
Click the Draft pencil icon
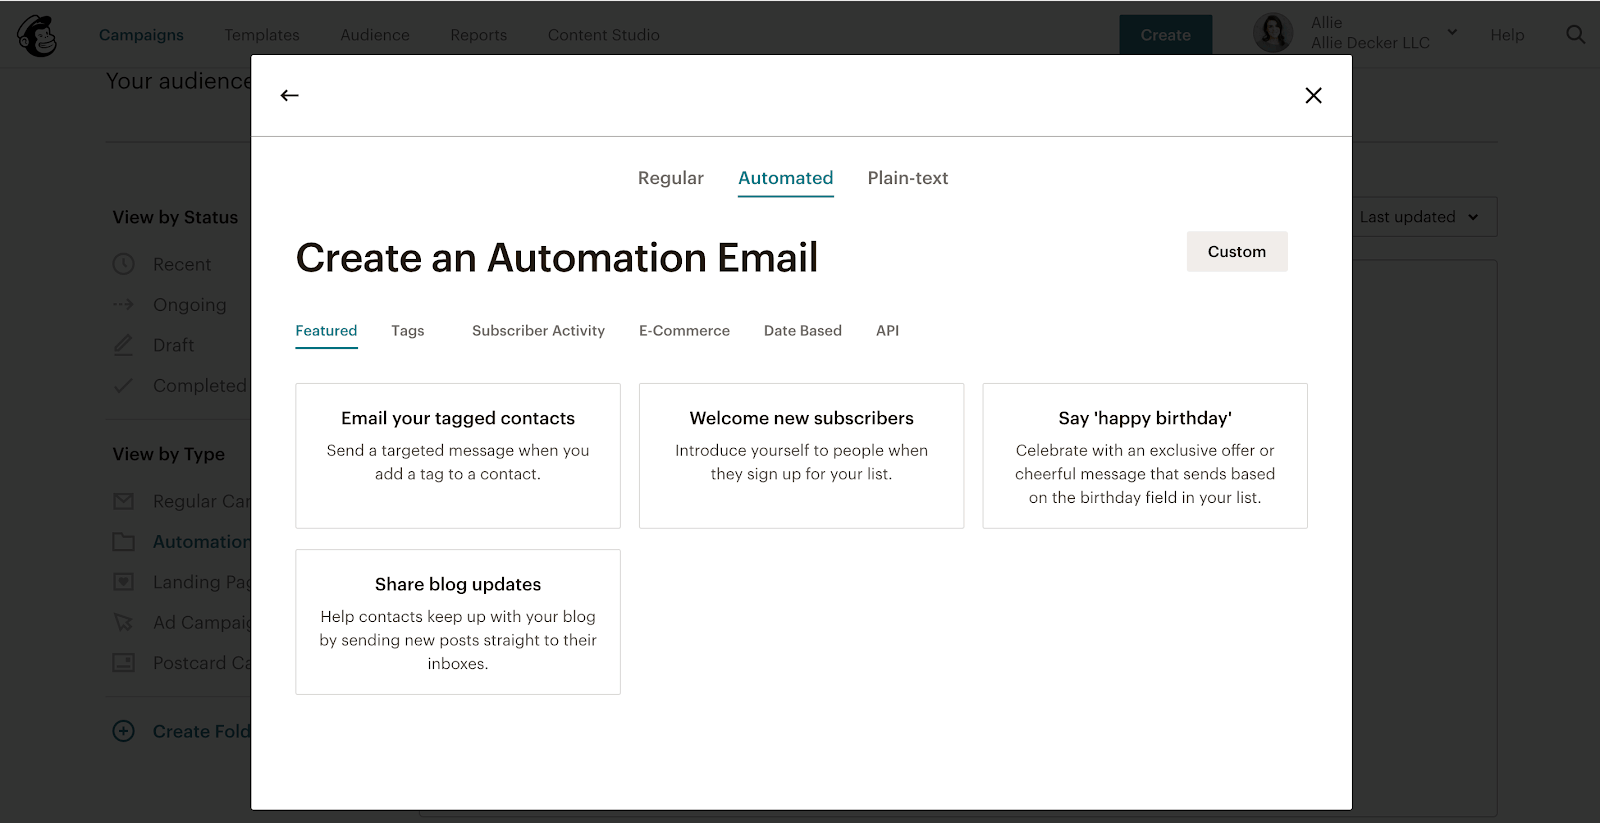click(x=123, y=345)
